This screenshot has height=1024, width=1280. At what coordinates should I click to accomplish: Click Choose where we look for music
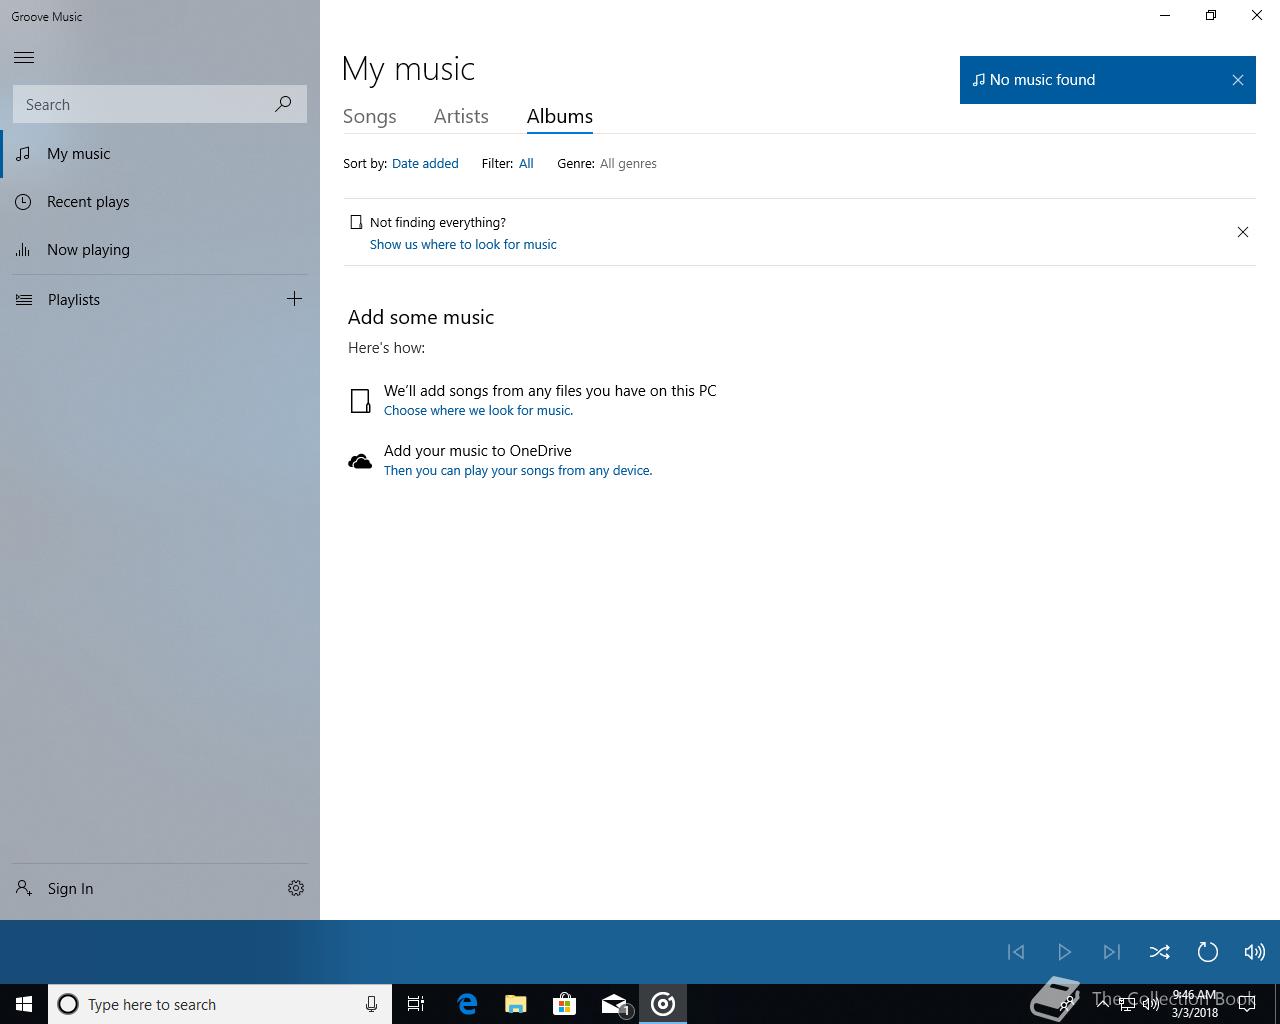pos(478,410)
